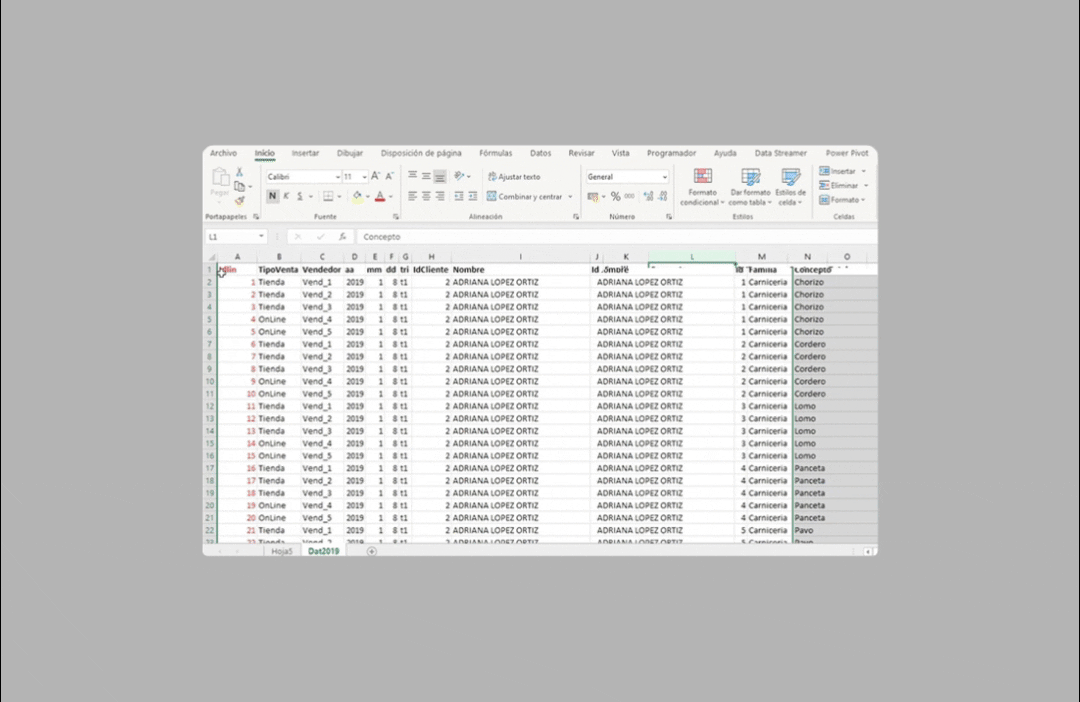Click the Combinar y centrar button
Image resolution: width=1080 pixels, height=702 pixels.
click(x=525, y=196)
